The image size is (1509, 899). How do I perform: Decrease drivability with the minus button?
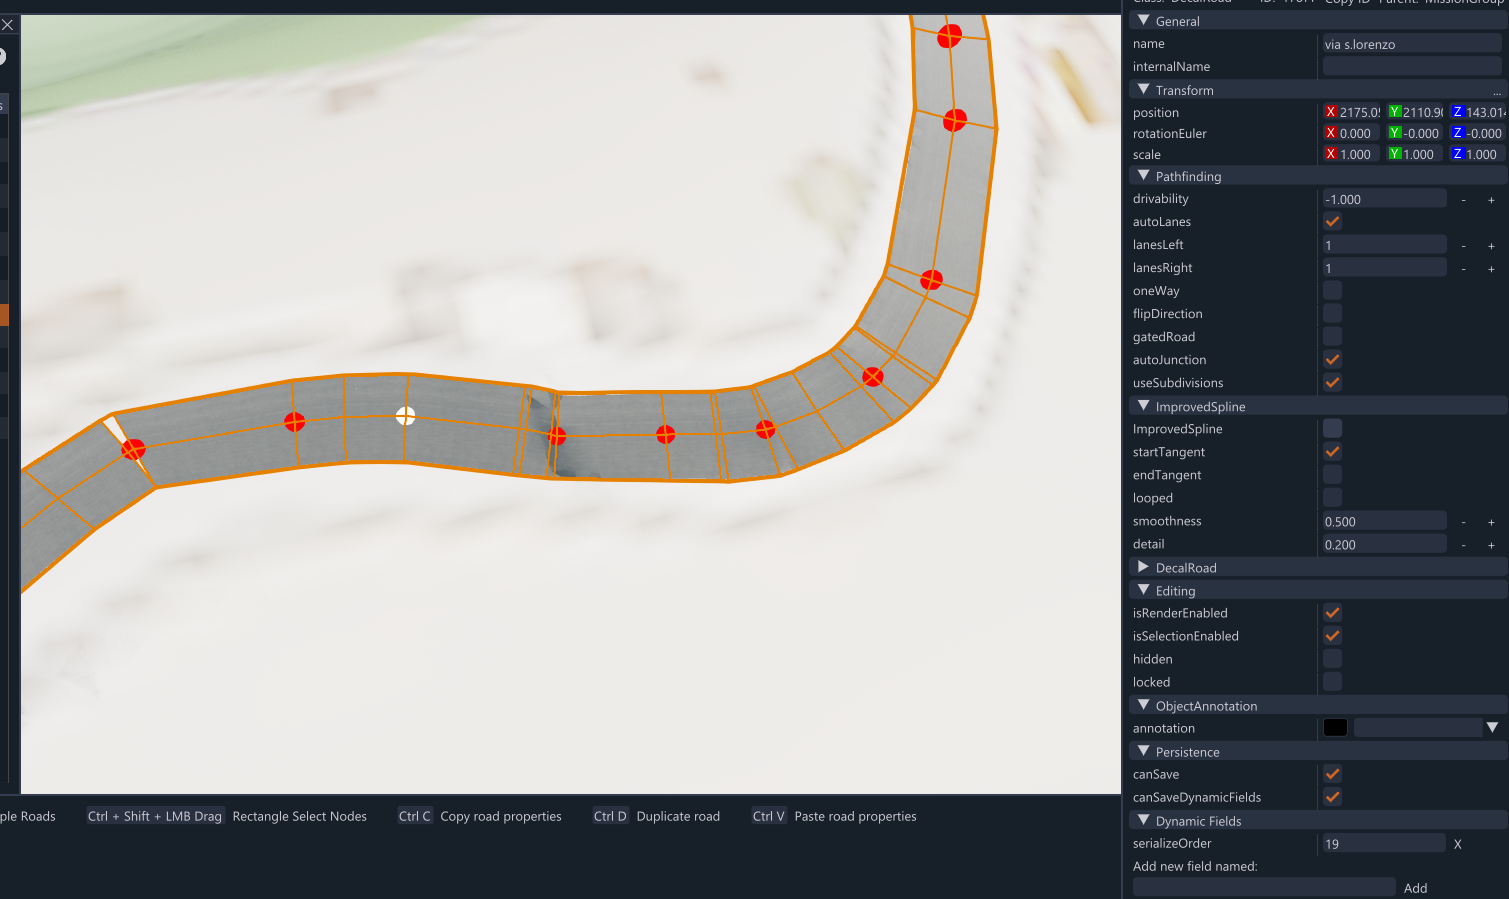click(x=1463, y=200)
